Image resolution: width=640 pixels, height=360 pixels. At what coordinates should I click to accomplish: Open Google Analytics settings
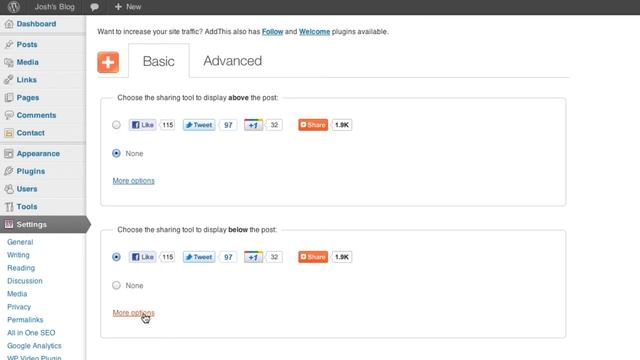(34, 346)
